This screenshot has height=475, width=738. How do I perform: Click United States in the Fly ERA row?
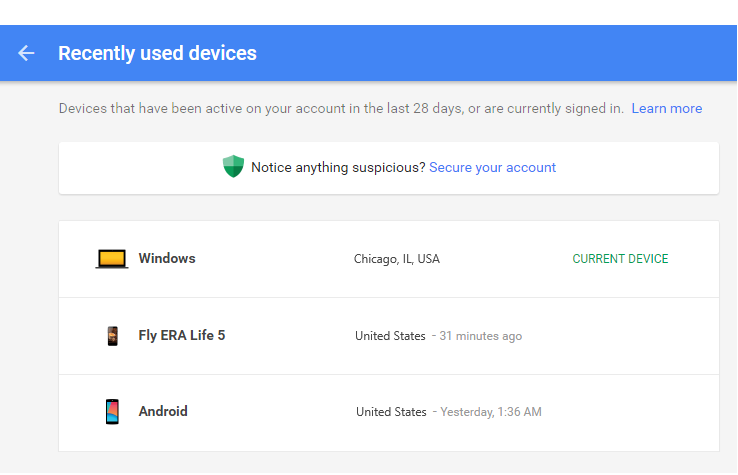(x=390, y=336)
